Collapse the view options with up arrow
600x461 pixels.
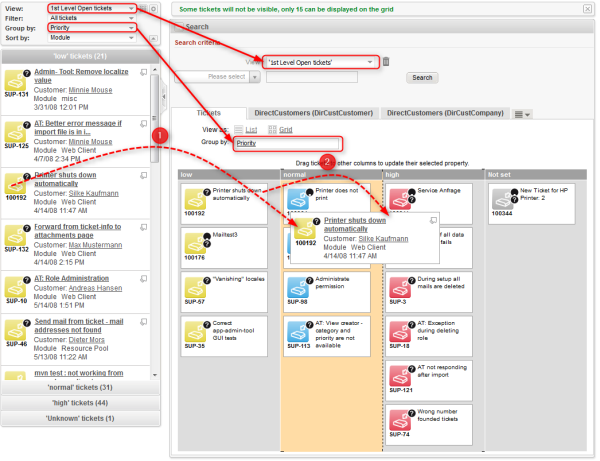[153, 38]
